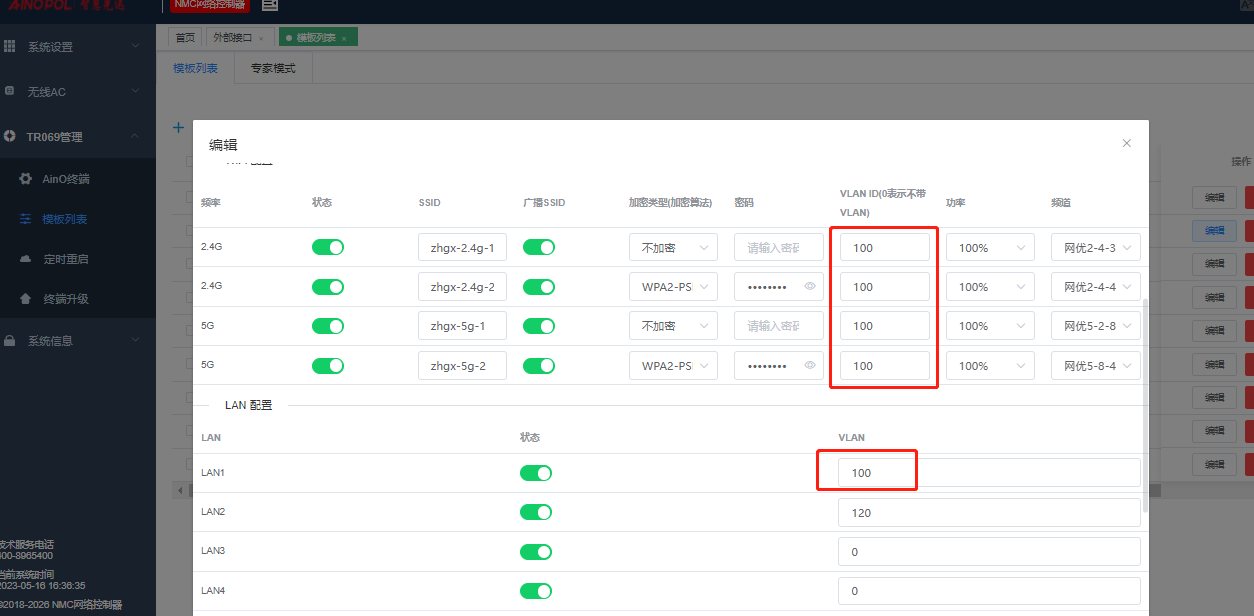Click the 系统信息 lock icon
Image resolution: width=1254 pixels, height=616 pixels.
(x=10, y=341)
